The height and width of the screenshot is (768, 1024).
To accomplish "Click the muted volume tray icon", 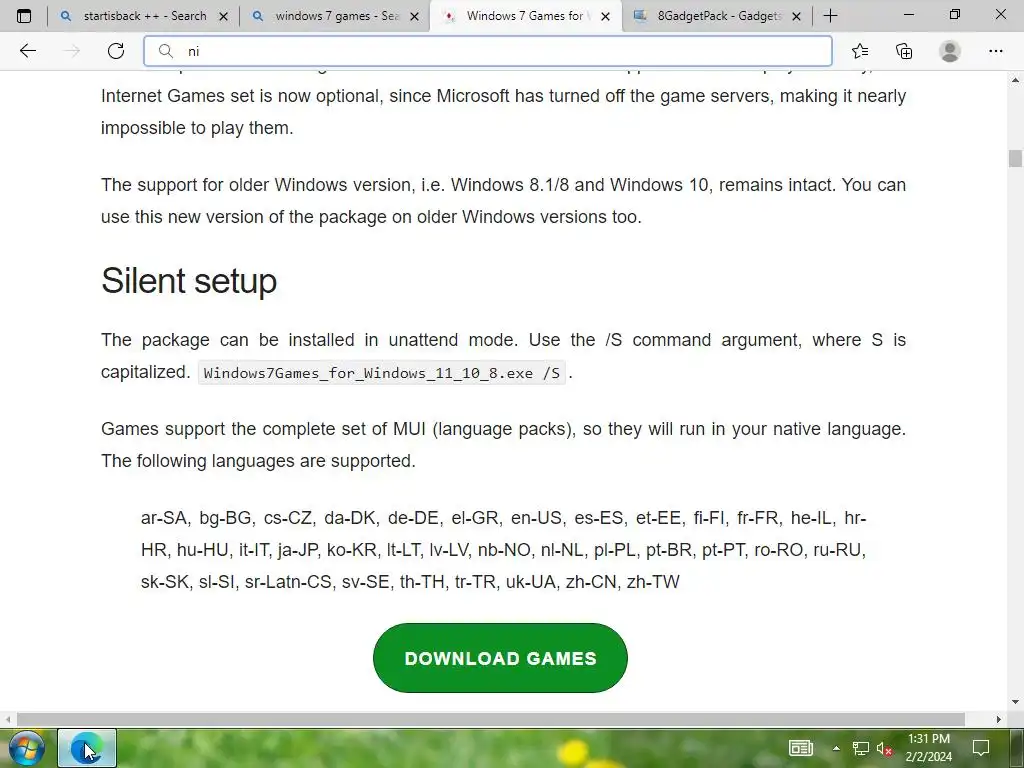I will click(x=884, y=748).
